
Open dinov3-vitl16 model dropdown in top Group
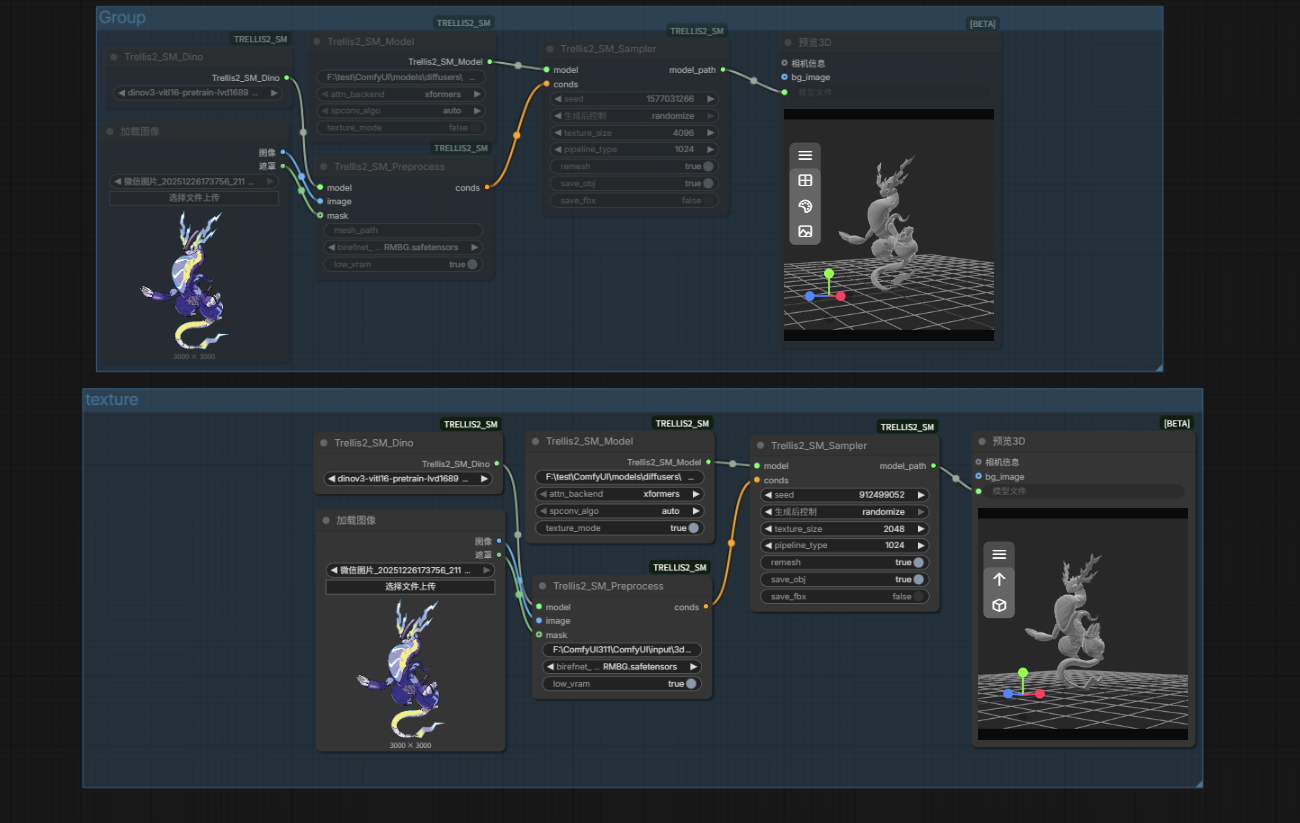198,93
